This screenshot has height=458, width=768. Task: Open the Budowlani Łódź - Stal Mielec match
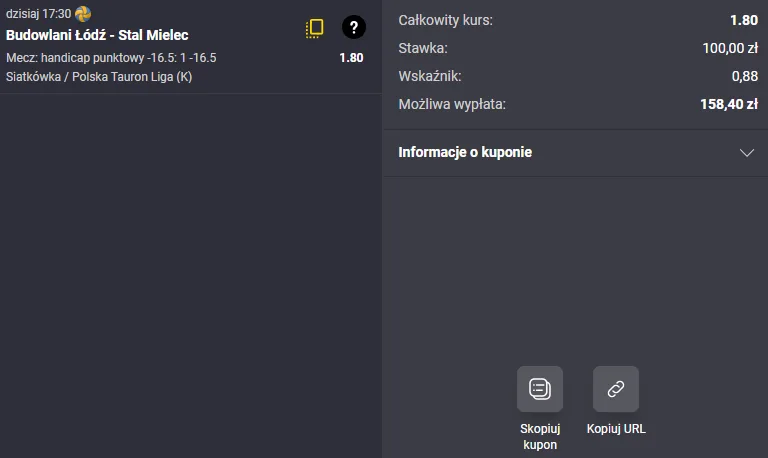coord(97,35)
